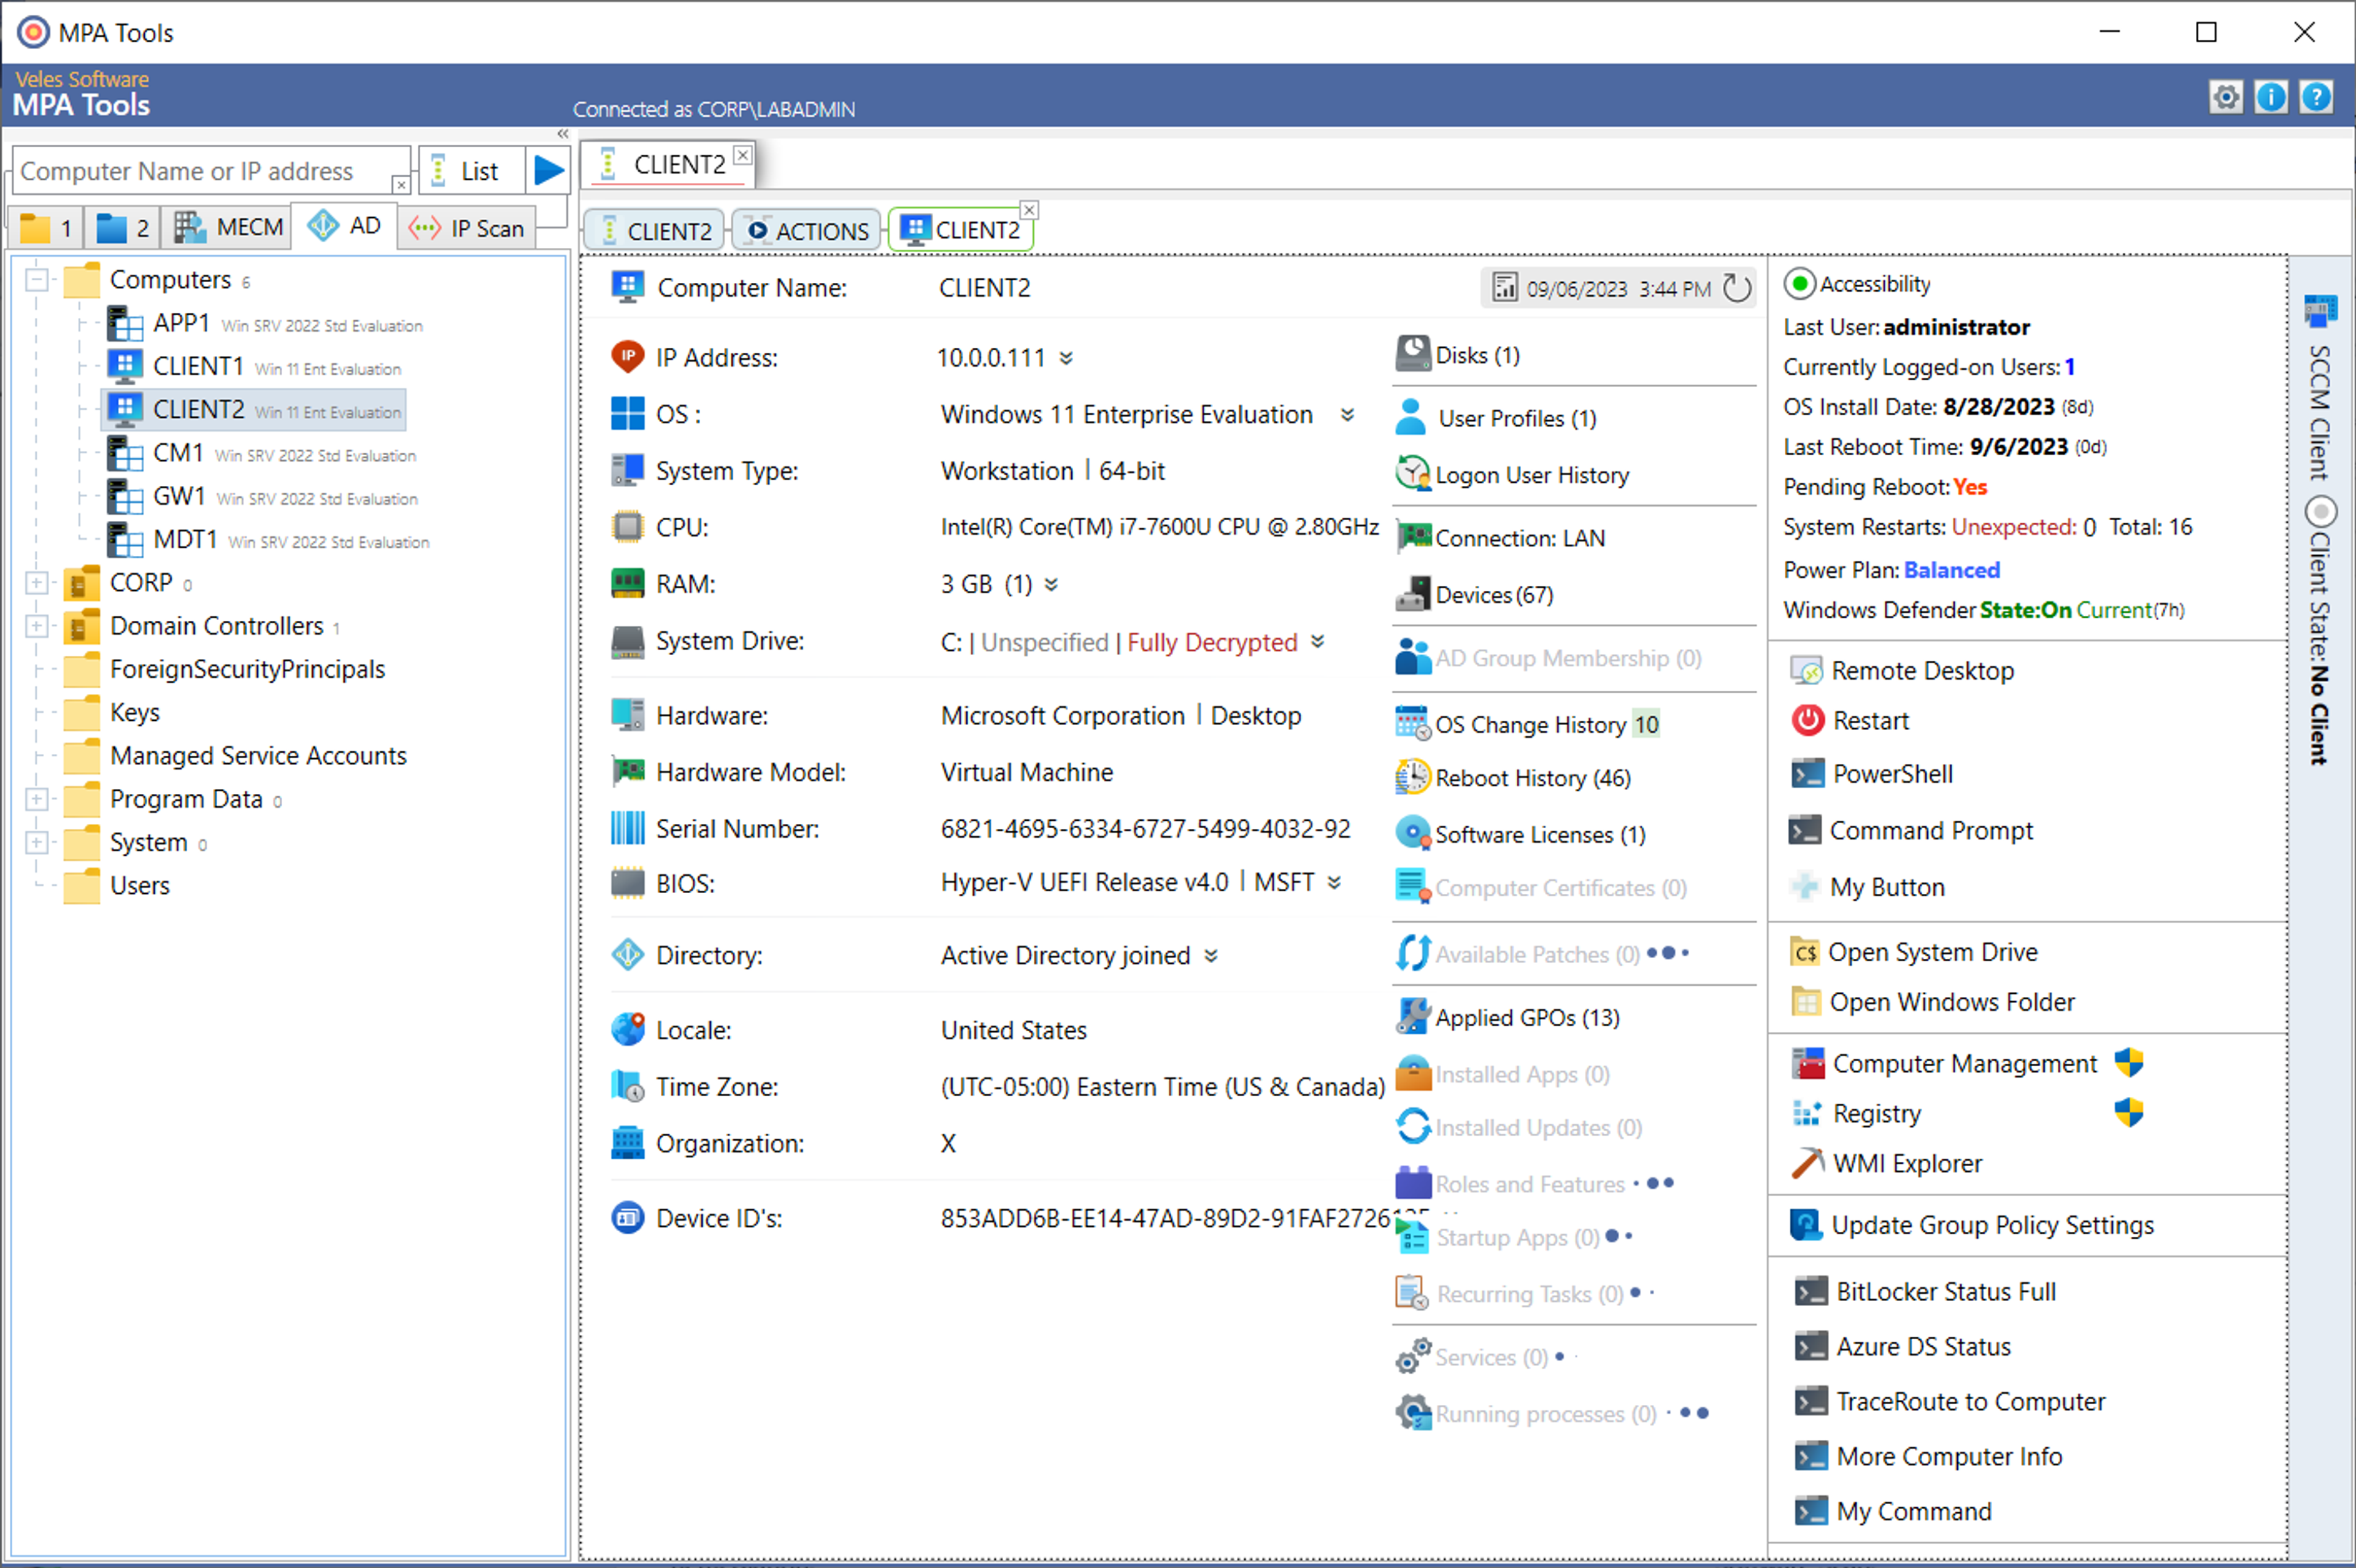Expand OS details chevron
Viewport: 2356px width, 1568px height.
[1348, 414]
